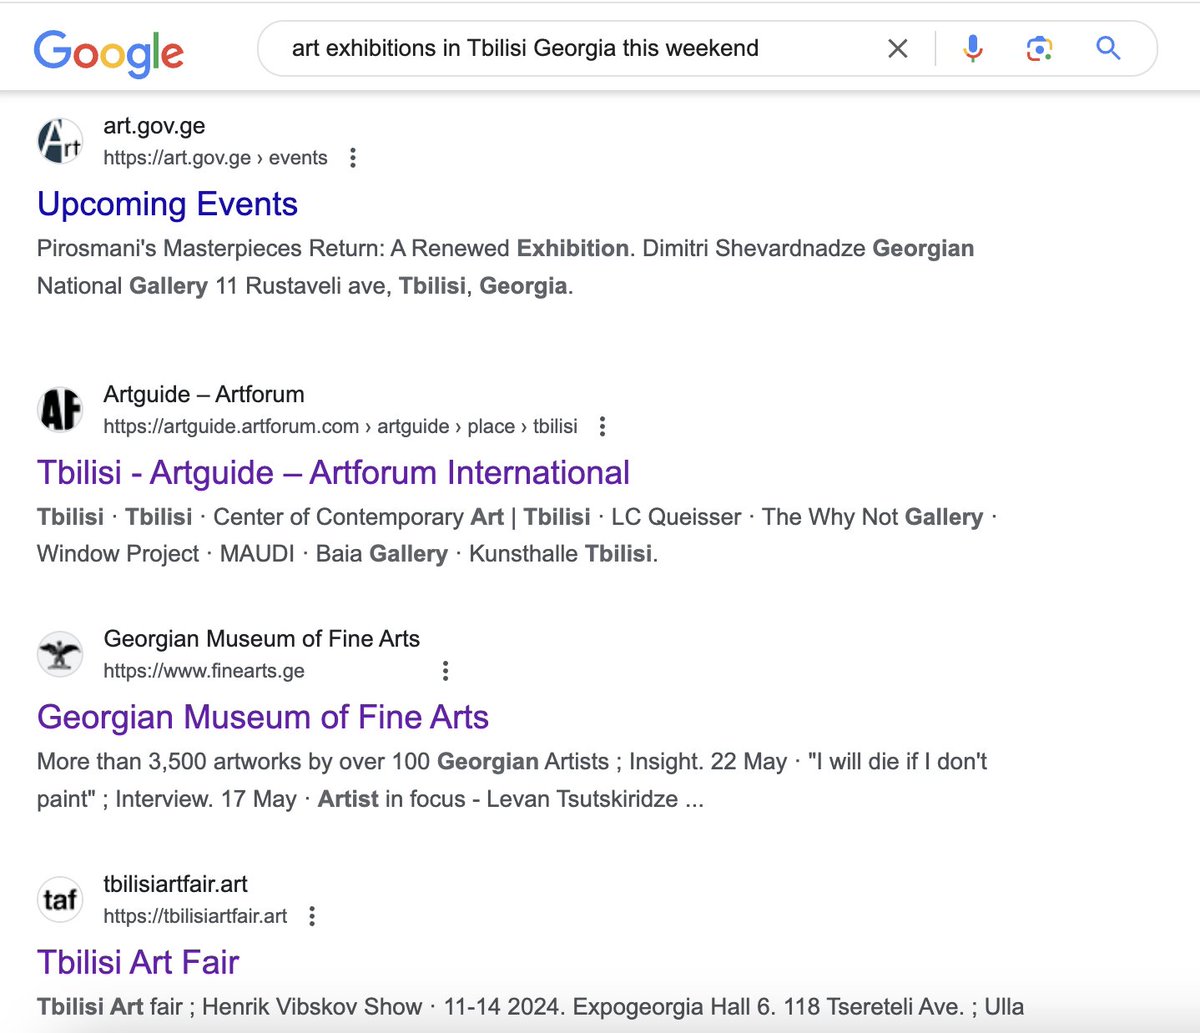
Task: Click Georgian Museum of Fine Arts site name
Action: coord(262,639)
